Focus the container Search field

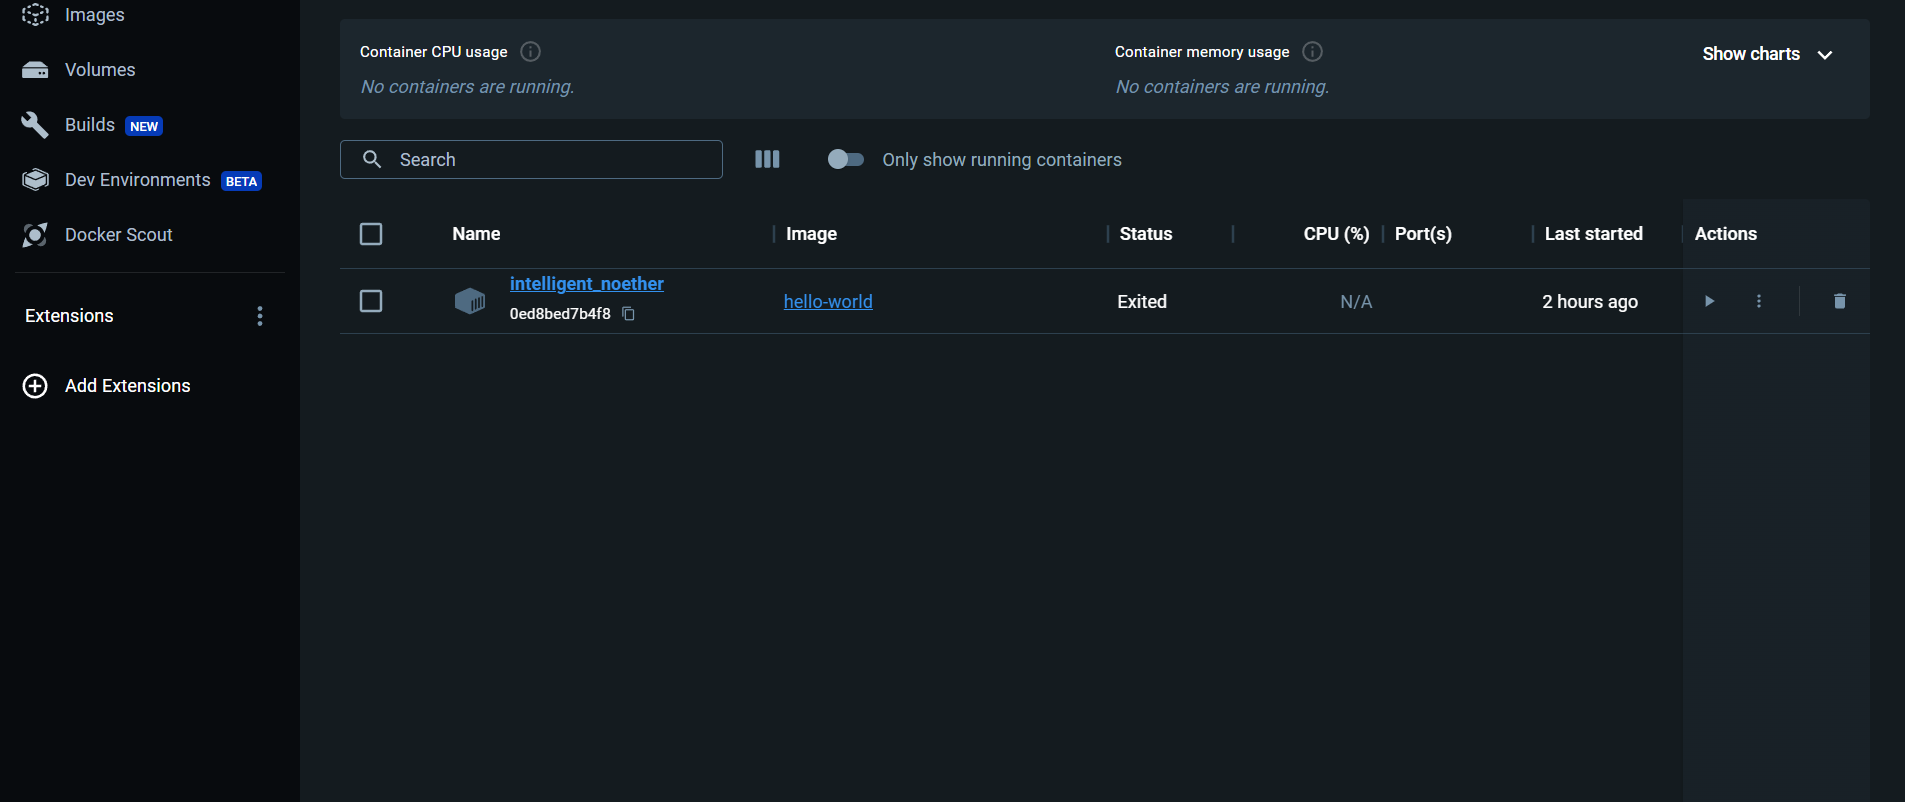click(531, 159)
